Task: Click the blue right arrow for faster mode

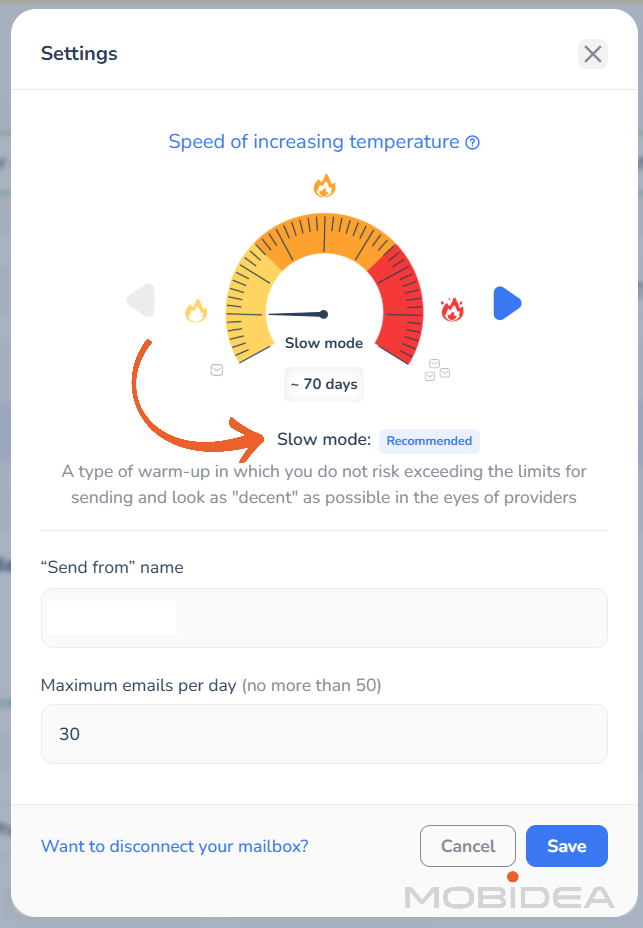Action: click(x=507, y=303)
